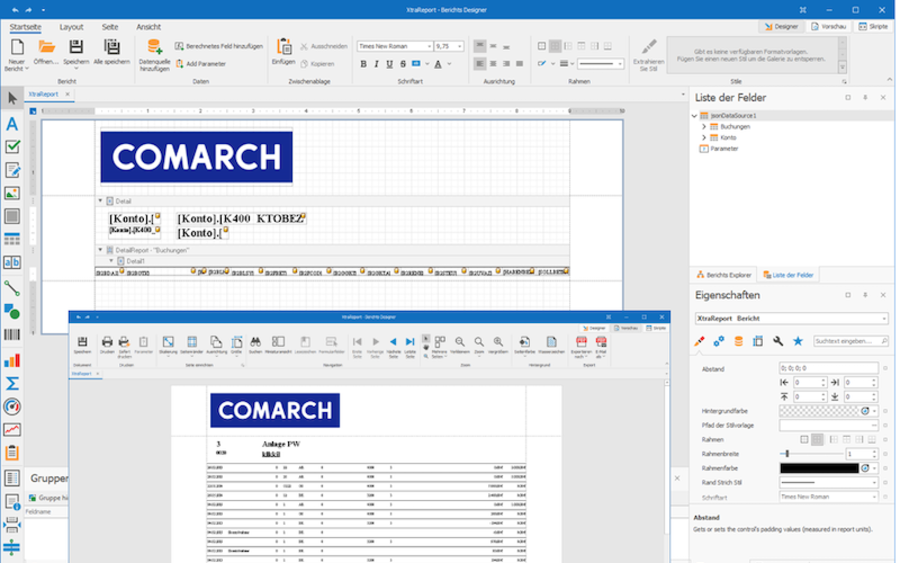The width and height of the screenshot is (900, 563).
Task: Click the Designer view button
Action: tap(781, 26)
